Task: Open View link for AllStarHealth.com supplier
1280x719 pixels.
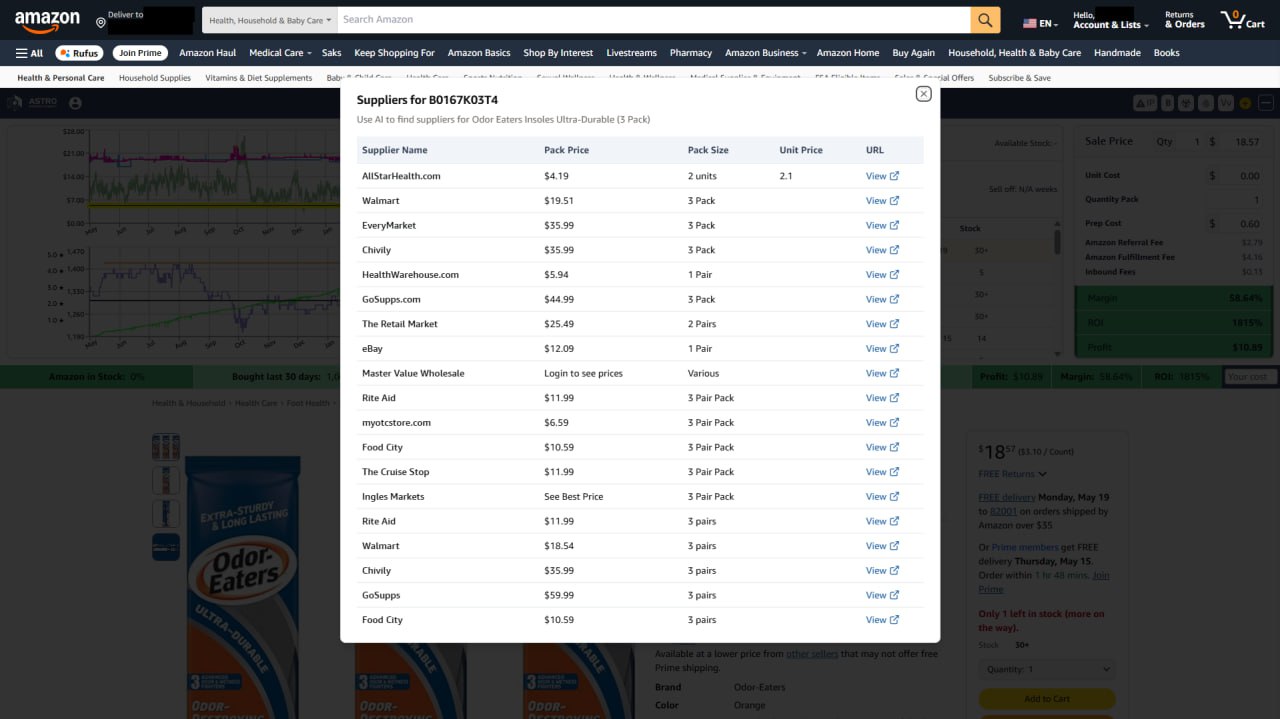Action: click(882, 176)
